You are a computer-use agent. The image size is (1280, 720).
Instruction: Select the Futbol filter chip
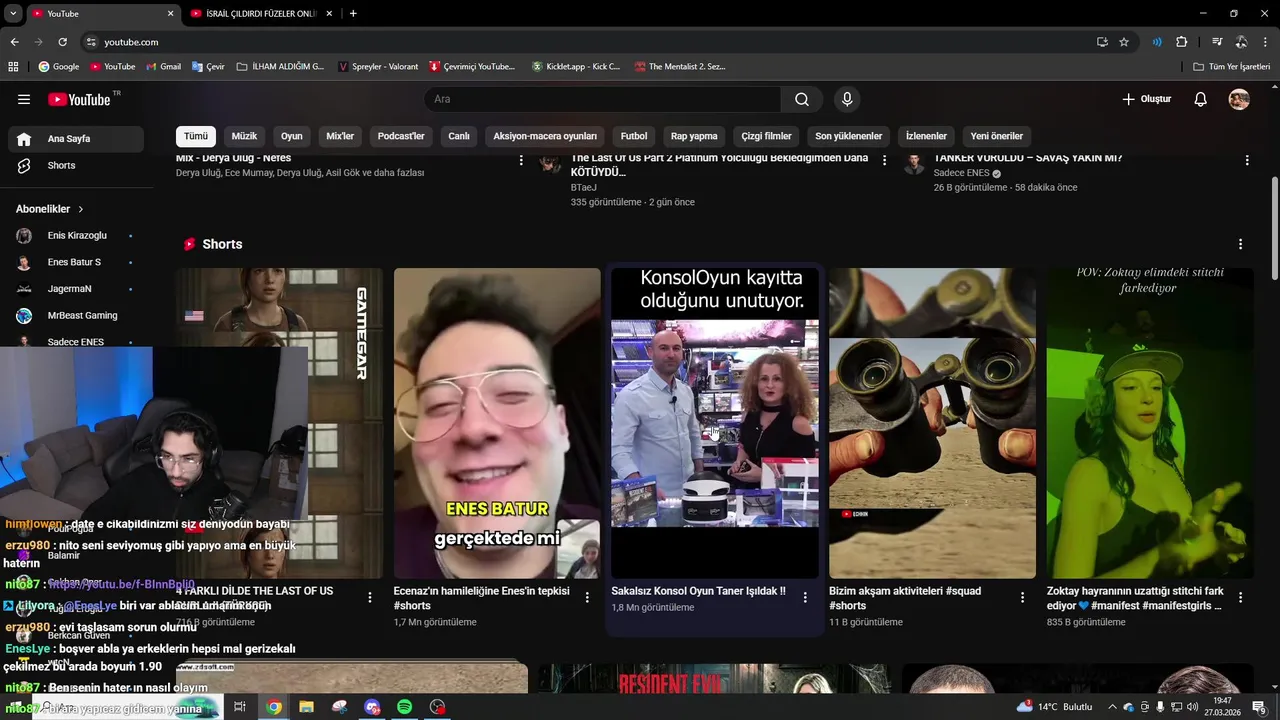click(634, 136)
